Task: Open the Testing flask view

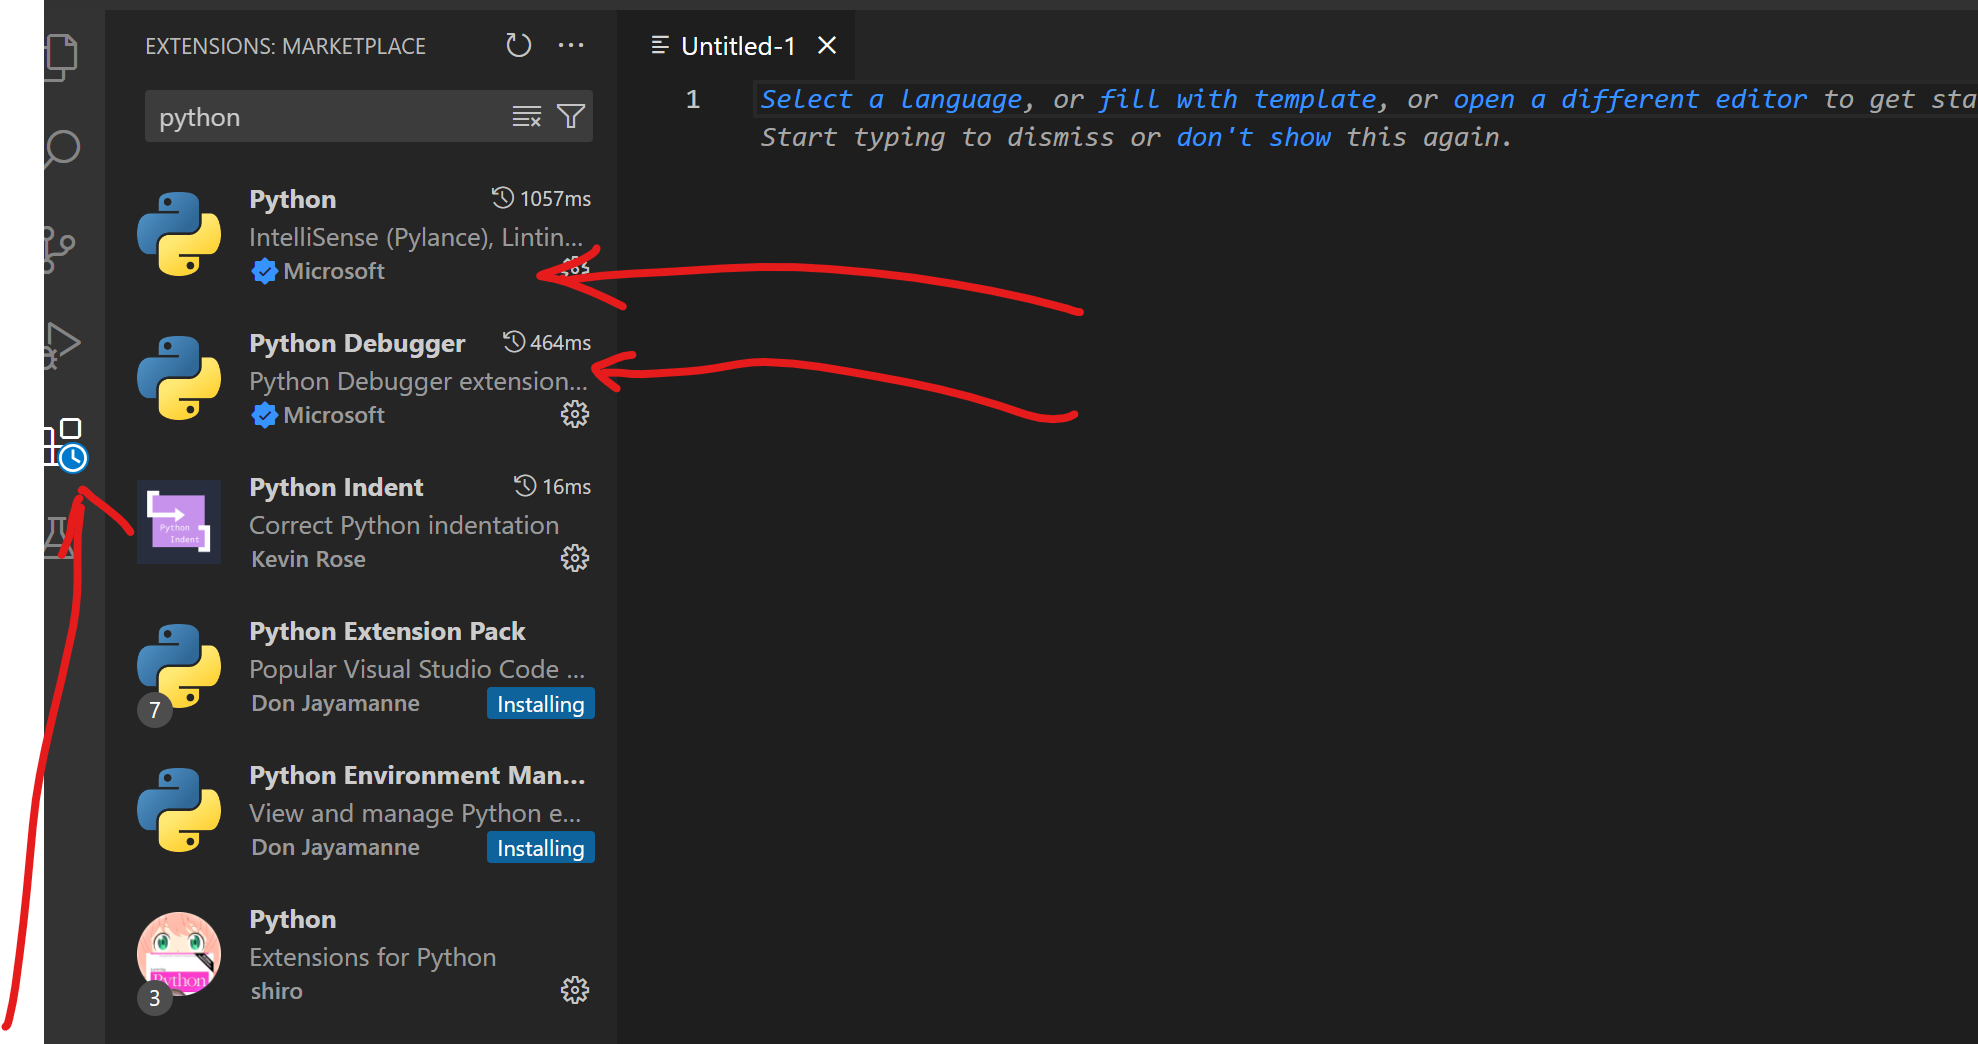Action: (x=58, y=538)
